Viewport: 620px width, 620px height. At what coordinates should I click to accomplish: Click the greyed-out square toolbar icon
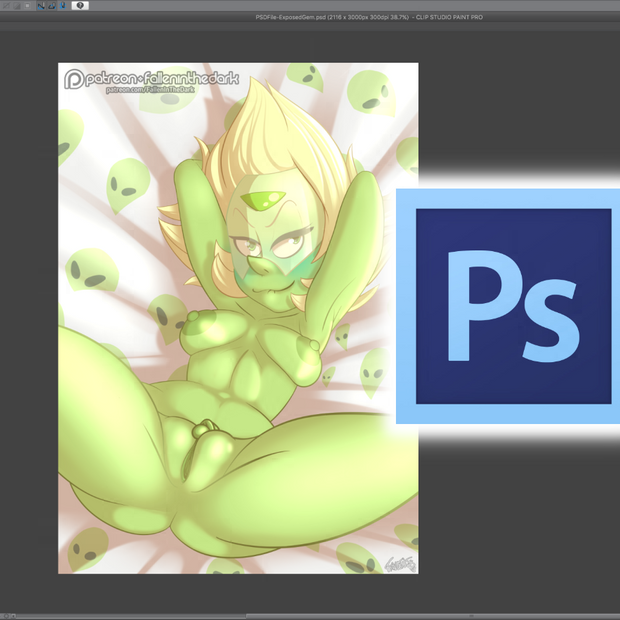coord(27,6)
